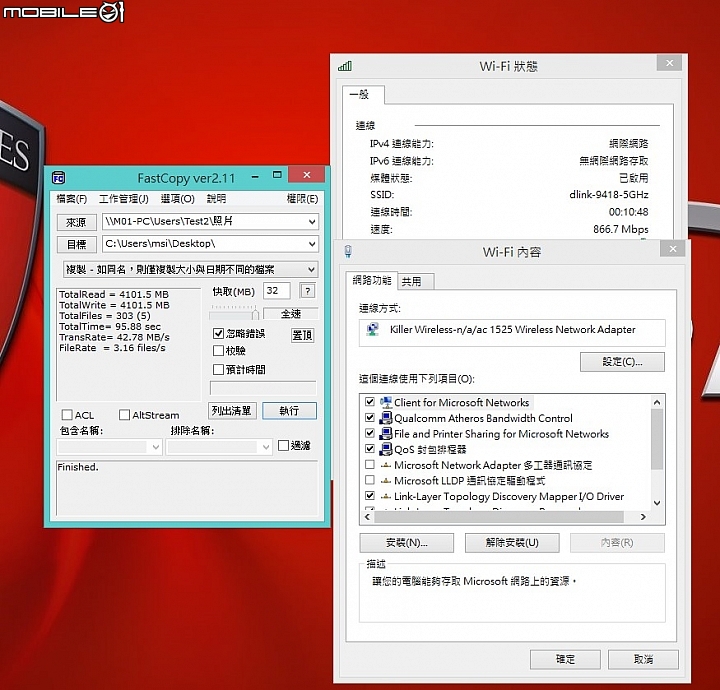Click the Qualcomm Atheros Bandwidth Control icon
The image size is (720, 690).
[x=386, y=418]
